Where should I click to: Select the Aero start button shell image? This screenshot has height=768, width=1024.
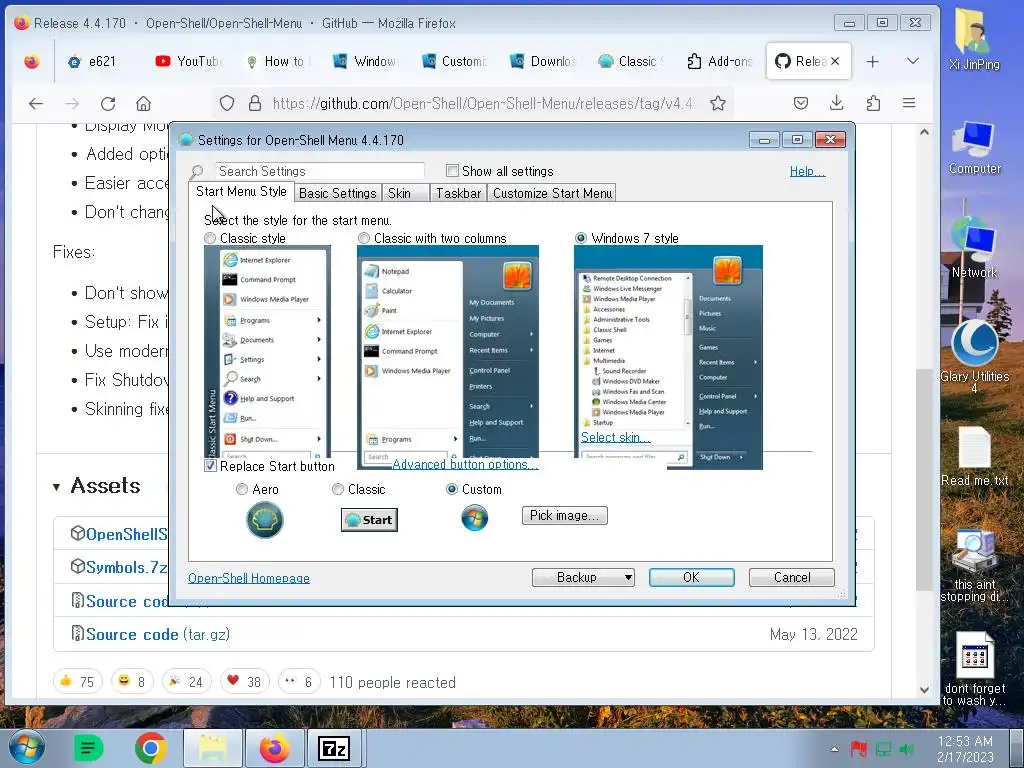pyautogui.click(x=264, y=520)
